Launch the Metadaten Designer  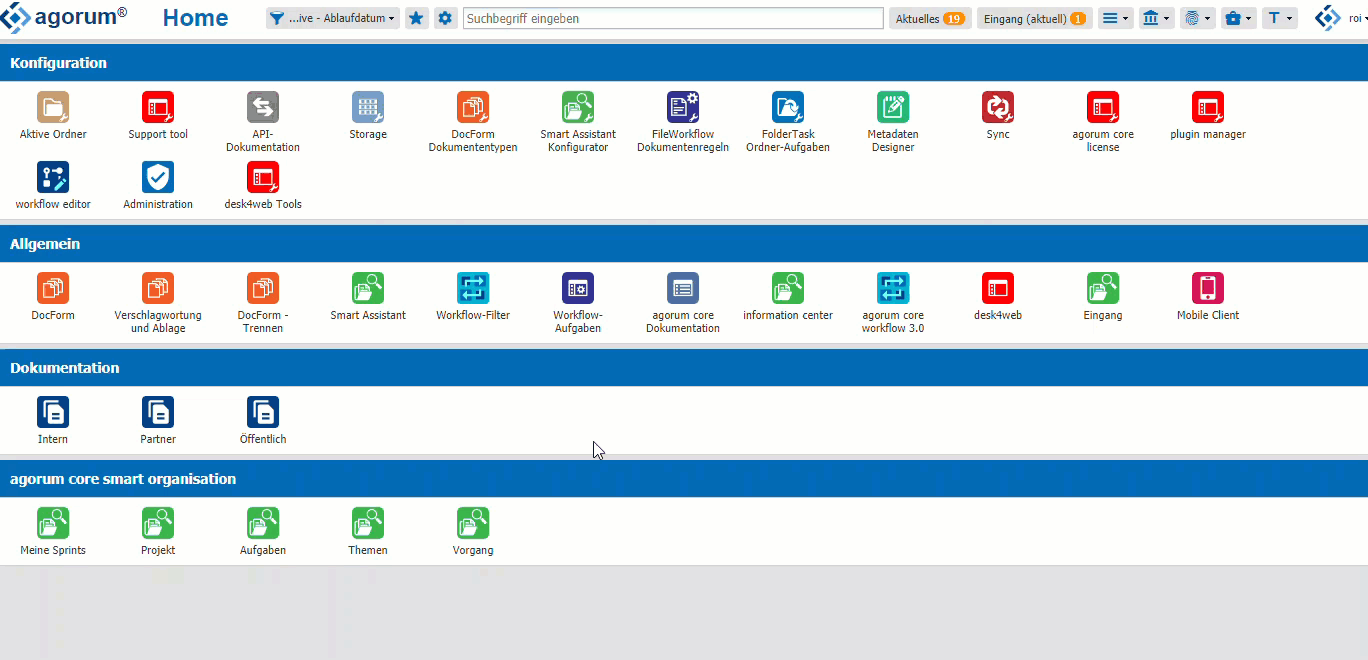[893, 107]
